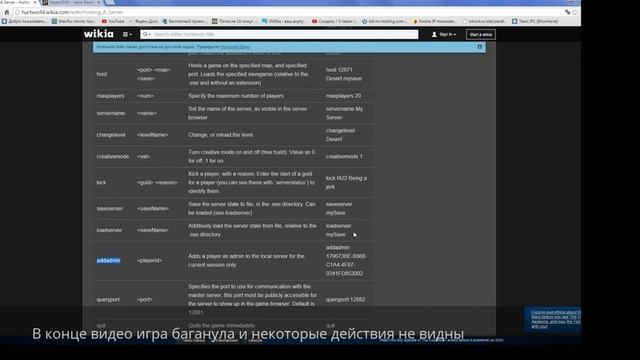This screenshot has width=640, height=360.
Task: Open the Hurtworld Вики link in the banner
Action: pyautogui.click(x=235, y=47)
